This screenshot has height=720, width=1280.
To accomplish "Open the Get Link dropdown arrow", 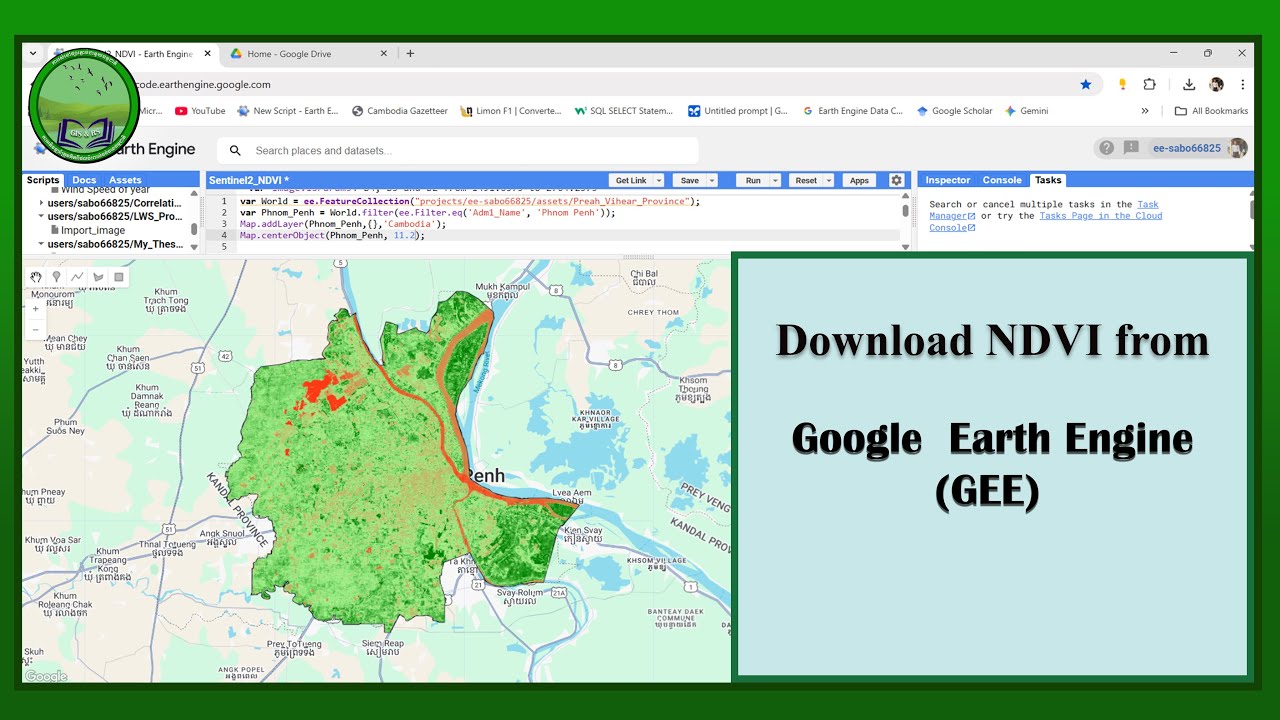I will [x=659, y=180].
